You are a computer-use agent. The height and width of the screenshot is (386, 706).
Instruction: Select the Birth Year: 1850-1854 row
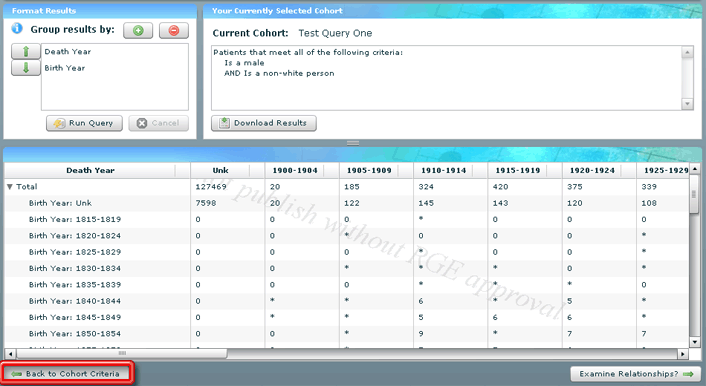click(x=347, y=334)
